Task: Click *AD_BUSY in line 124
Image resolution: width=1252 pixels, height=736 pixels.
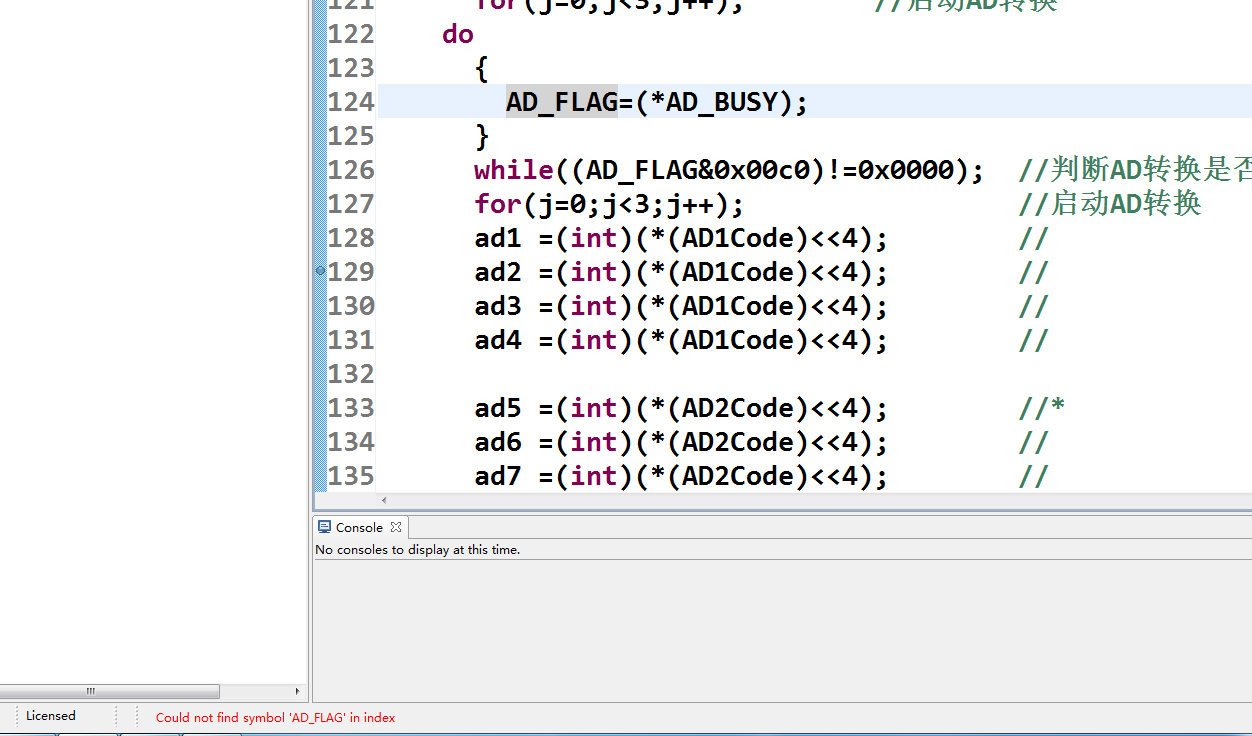Action: coord(715,102)
